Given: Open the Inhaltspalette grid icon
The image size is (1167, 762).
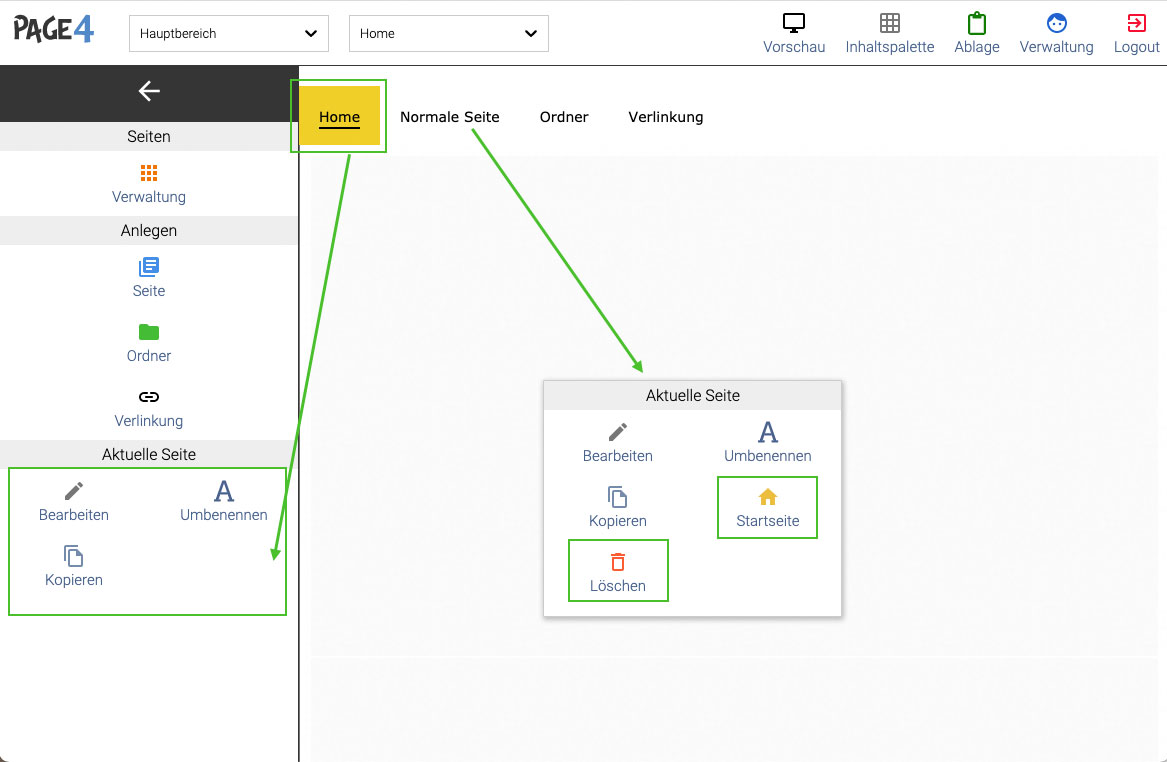Looking at the screenshot, I should point(889,23).
